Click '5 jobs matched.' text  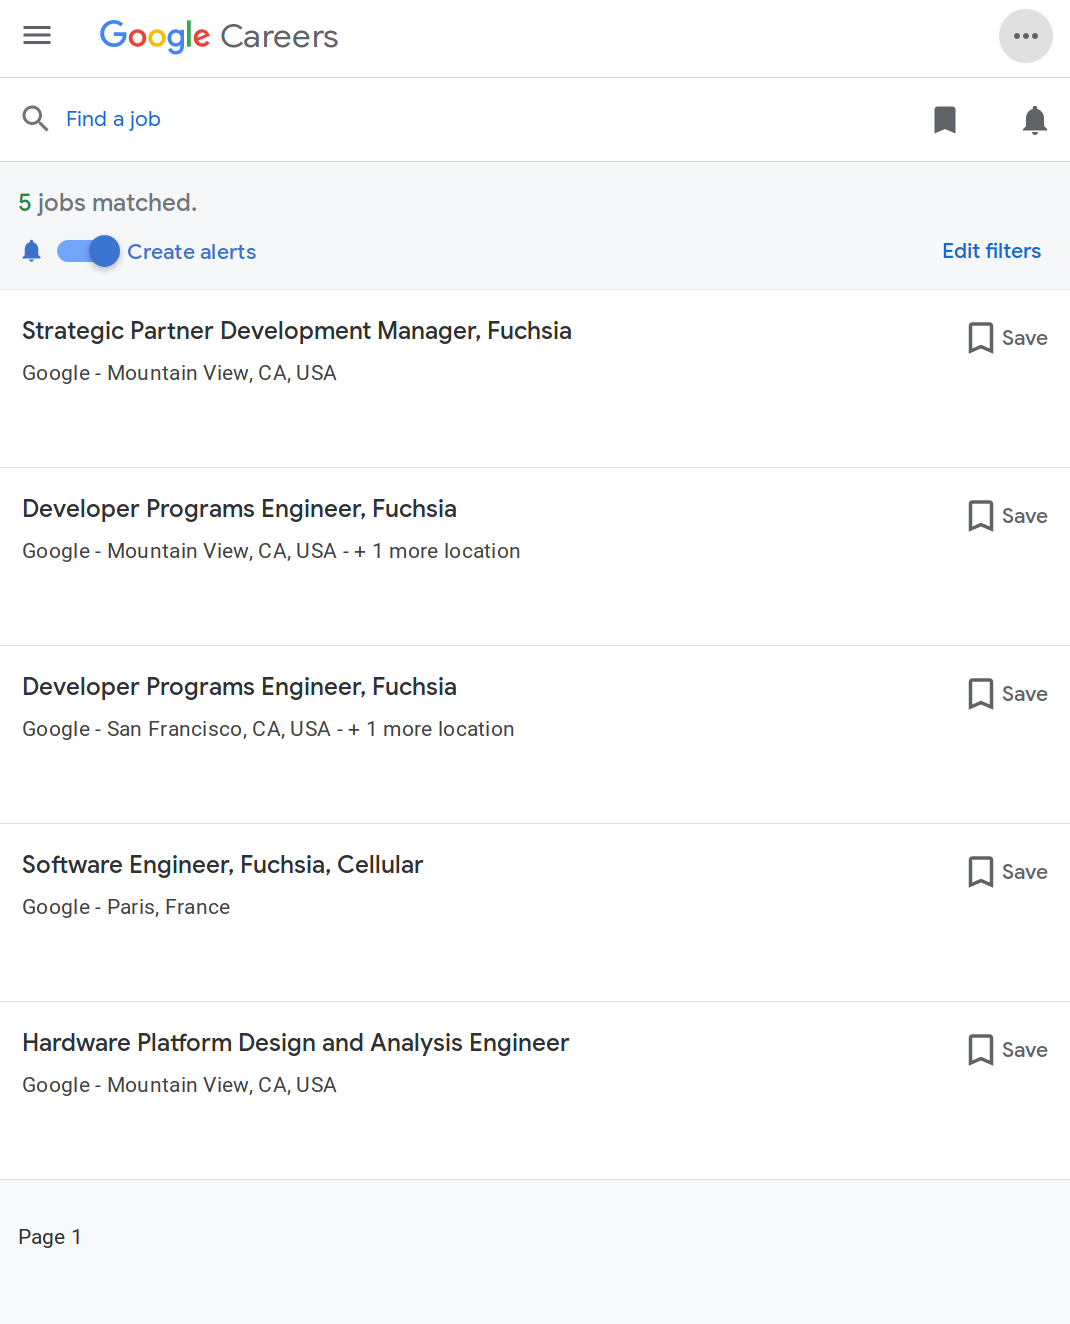tap(108, 203)
